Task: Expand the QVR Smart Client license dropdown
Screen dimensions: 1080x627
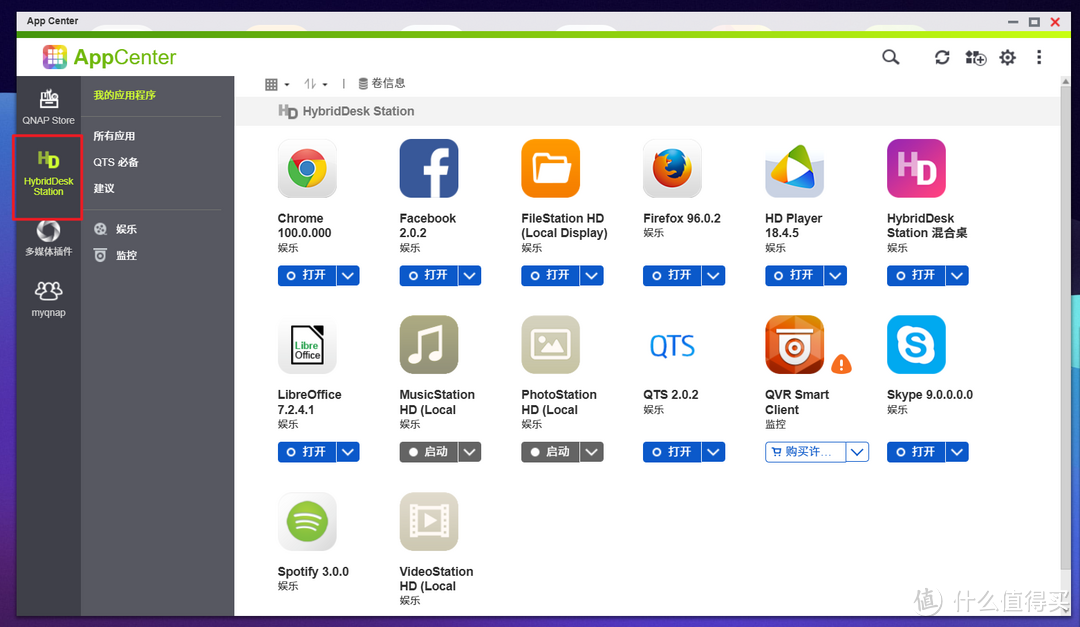Action: tap(857, 452)
